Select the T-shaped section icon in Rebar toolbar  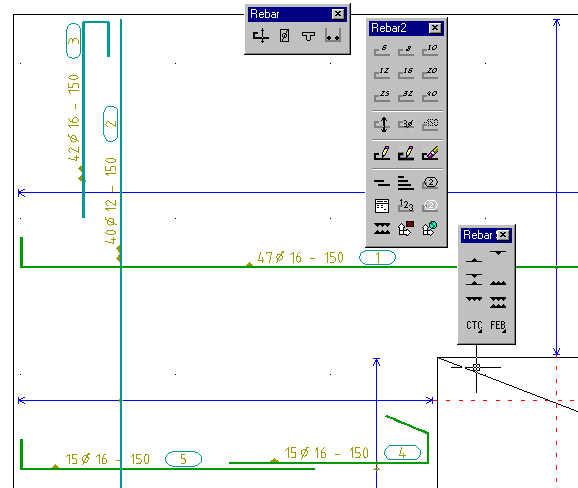(x=308, y=36)
